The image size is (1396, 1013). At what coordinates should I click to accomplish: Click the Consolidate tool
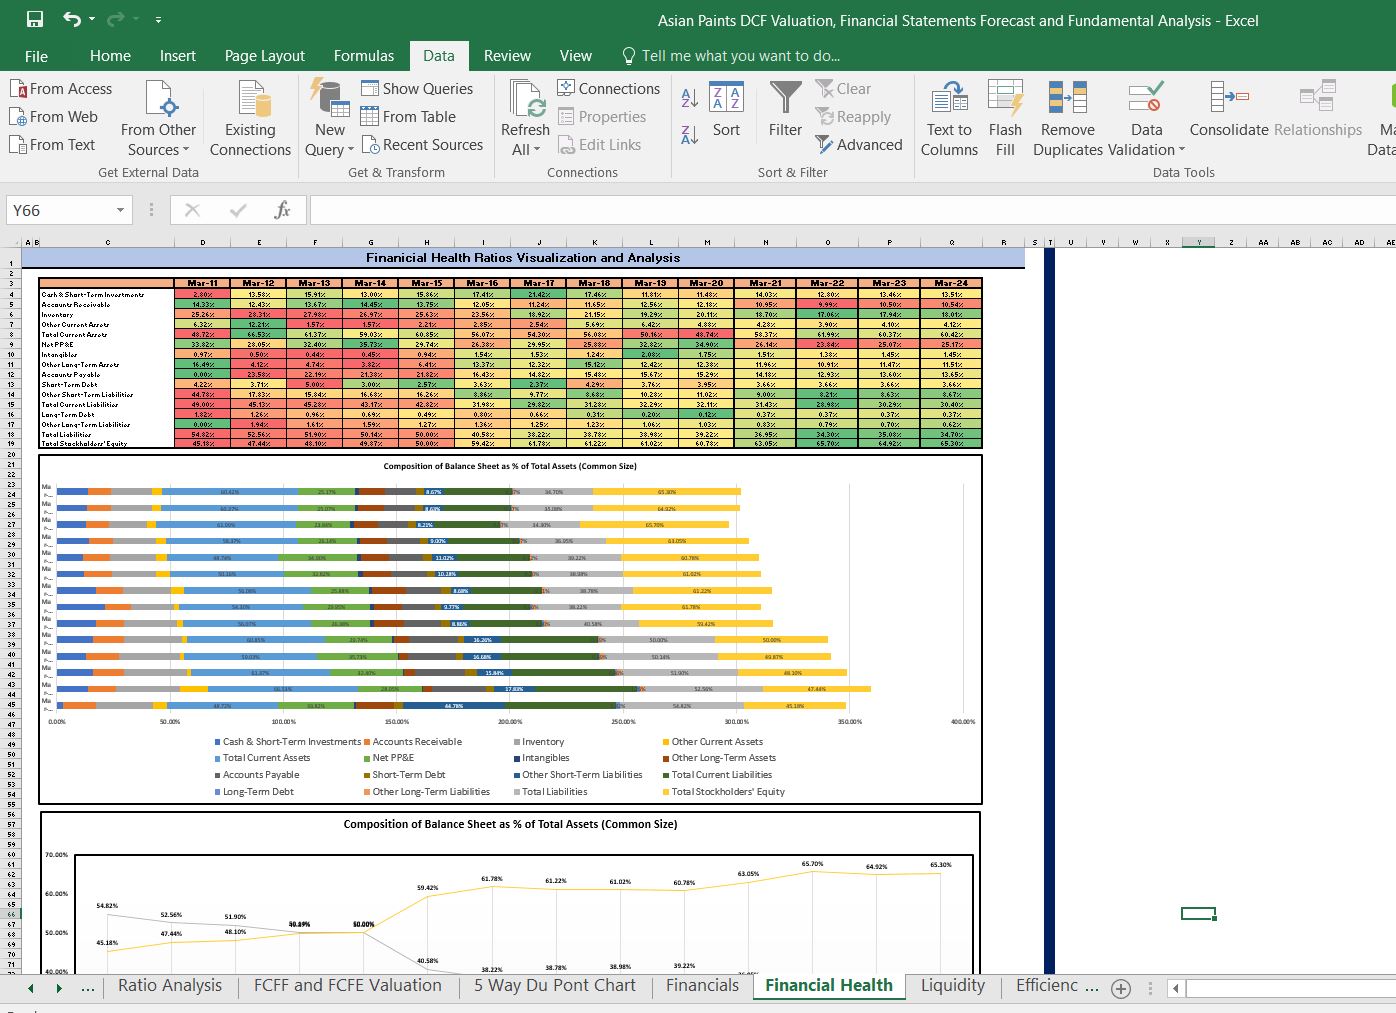[x=1229, y=110]
